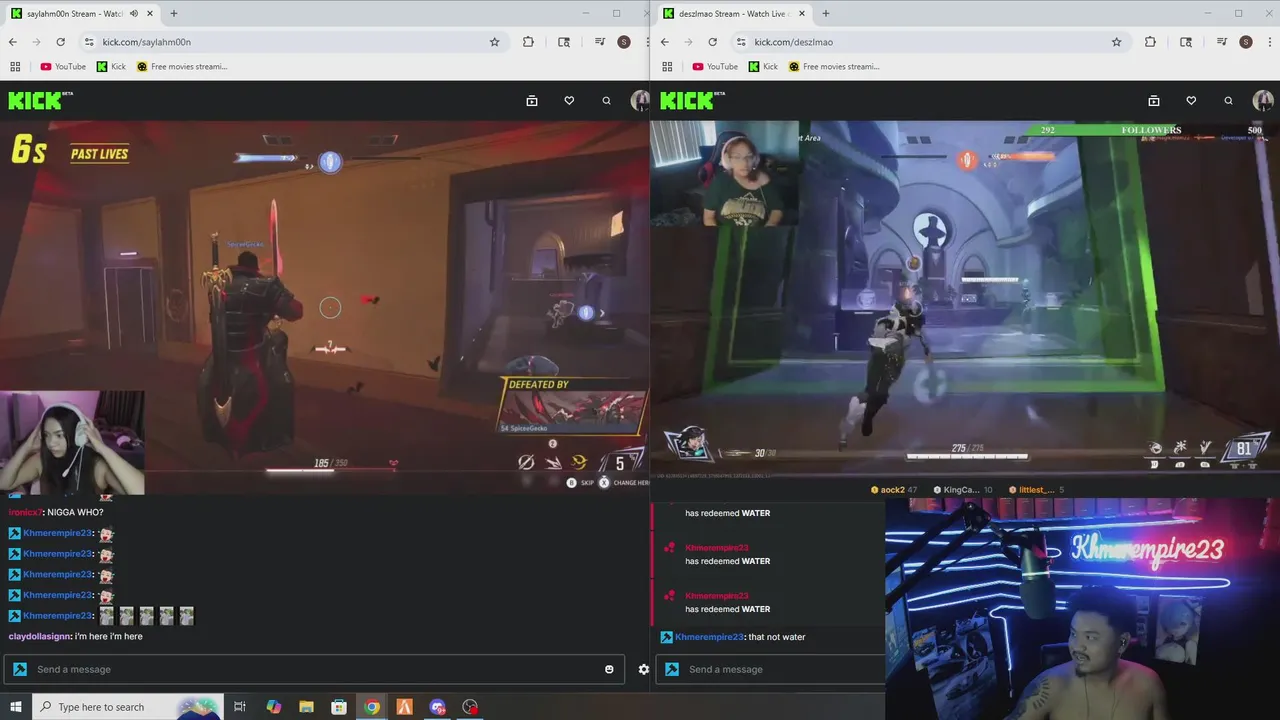Open Task View on taskbar

click(240, 707)
